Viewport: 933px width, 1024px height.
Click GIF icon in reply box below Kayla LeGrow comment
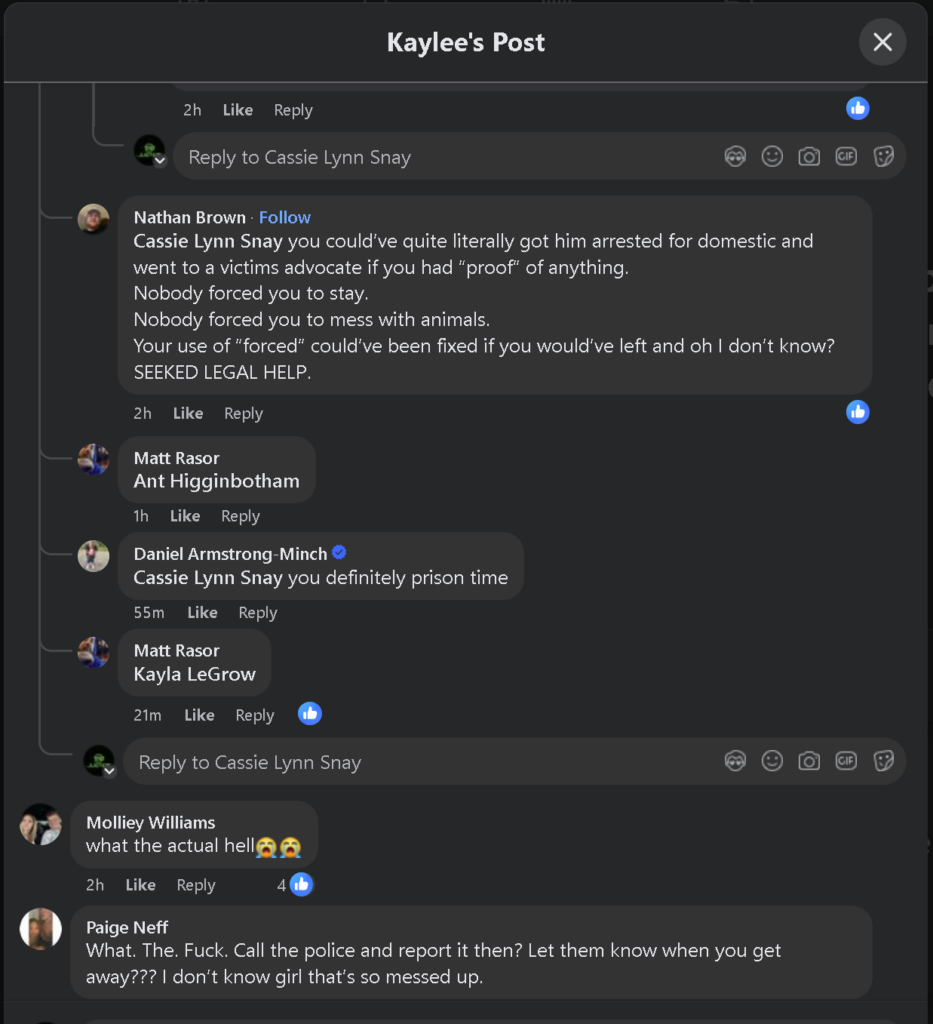pos(846,761)
